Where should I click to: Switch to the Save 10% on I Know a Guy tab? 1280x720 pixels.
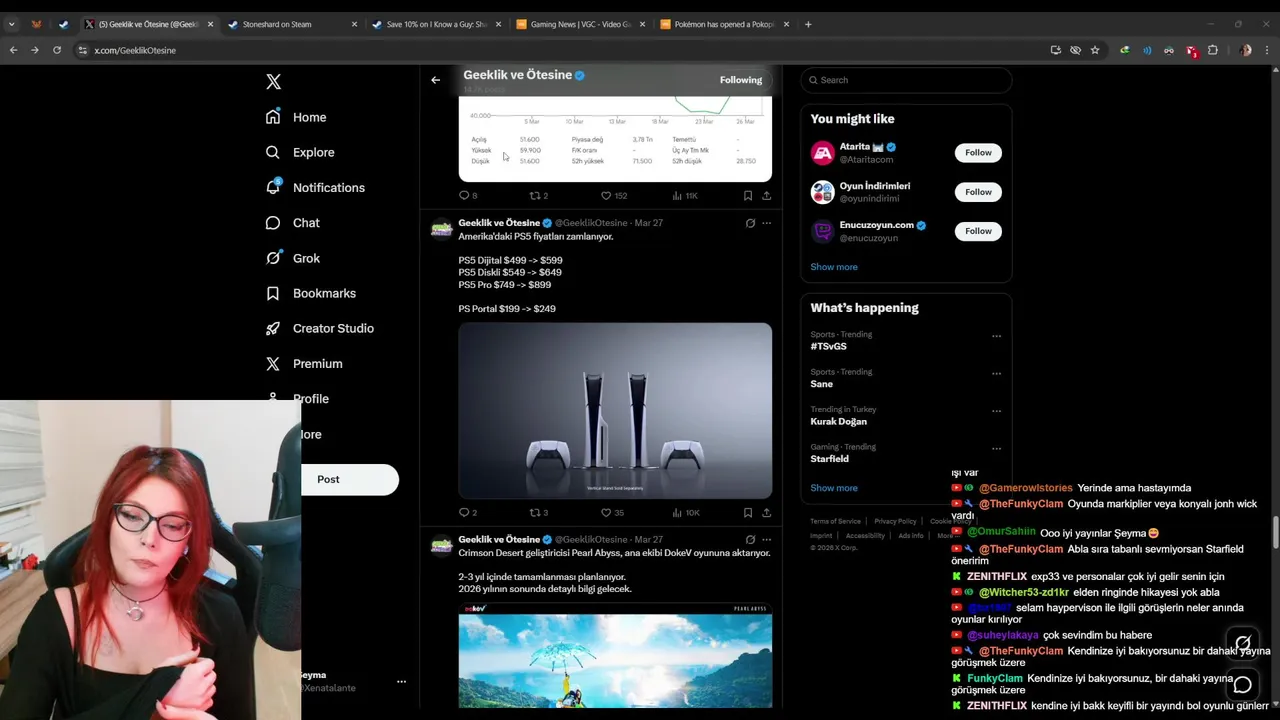436,24
